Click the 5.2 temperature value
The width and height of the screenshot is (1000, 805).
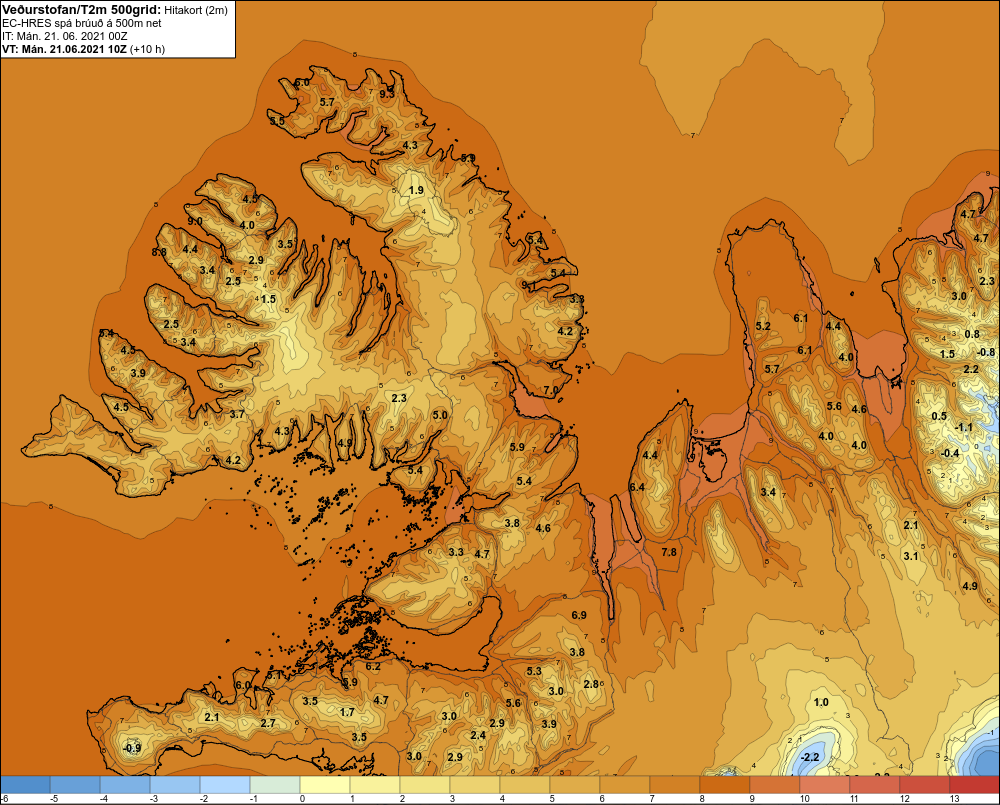pyautogui.click(x=763, y=327)
